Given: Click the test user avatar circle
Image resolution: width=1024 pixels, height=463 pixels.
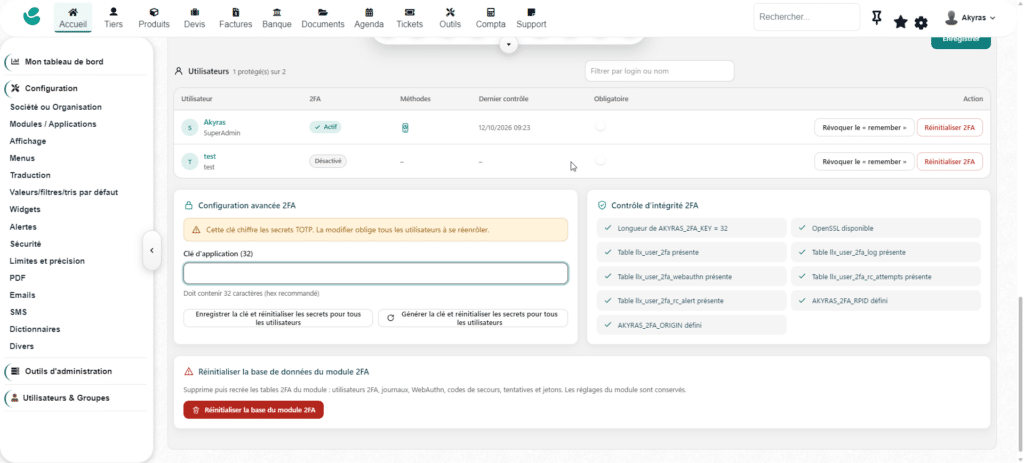Looking at the screenshot, I should point(189,162).
